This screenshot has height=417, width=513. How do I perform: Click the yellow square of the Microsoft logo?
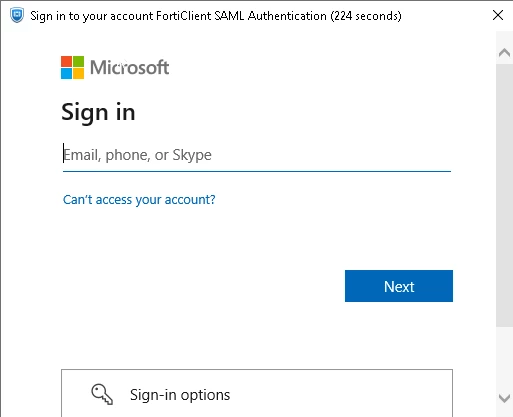coord(78,73)
